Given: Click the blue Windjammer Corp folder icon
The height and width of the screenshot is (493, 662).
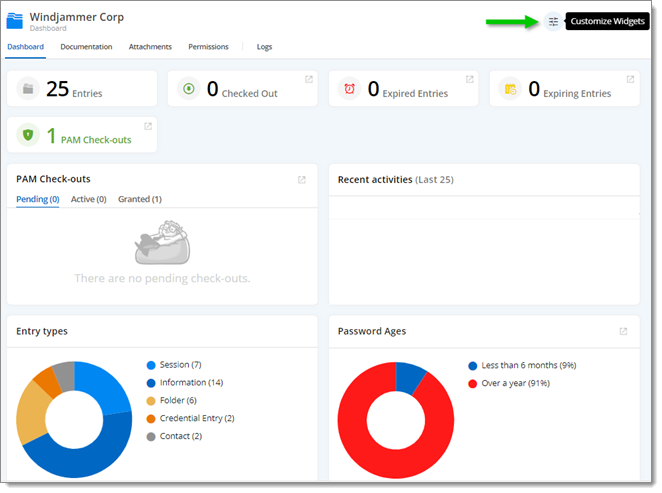Looking at the screenshot, I should coord(15,21).
